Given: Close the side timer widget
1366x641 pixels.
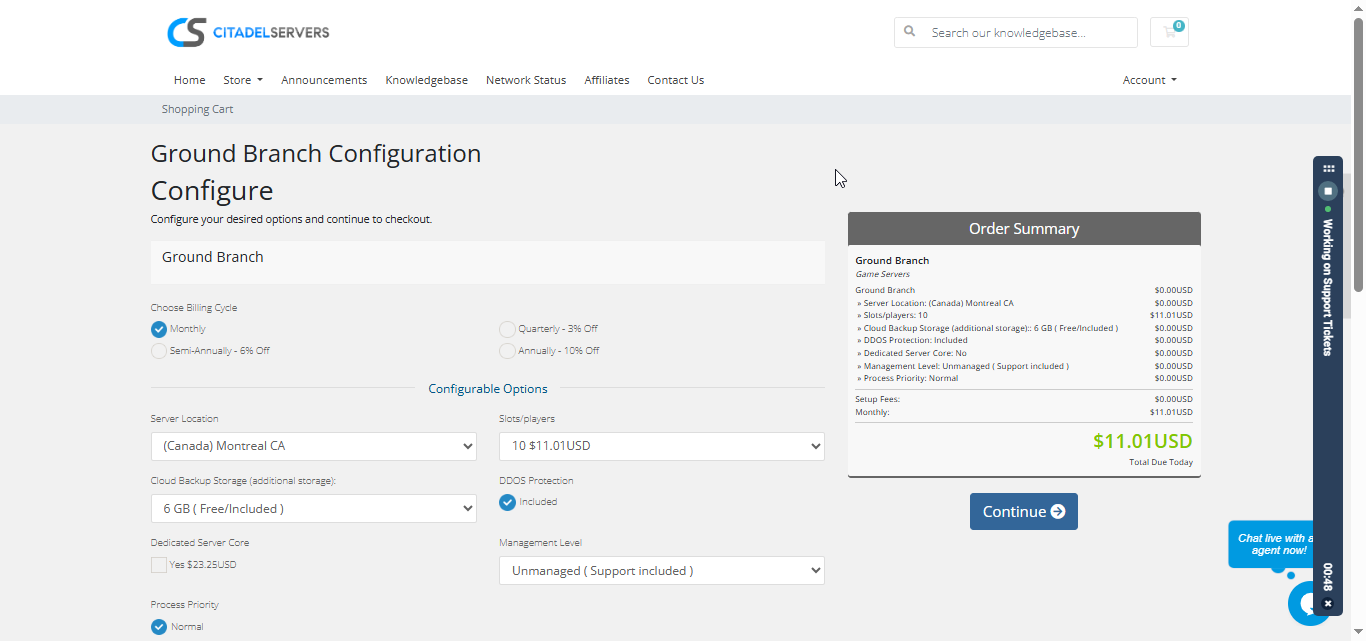Looking at the screenshot, I should 1328,604.
